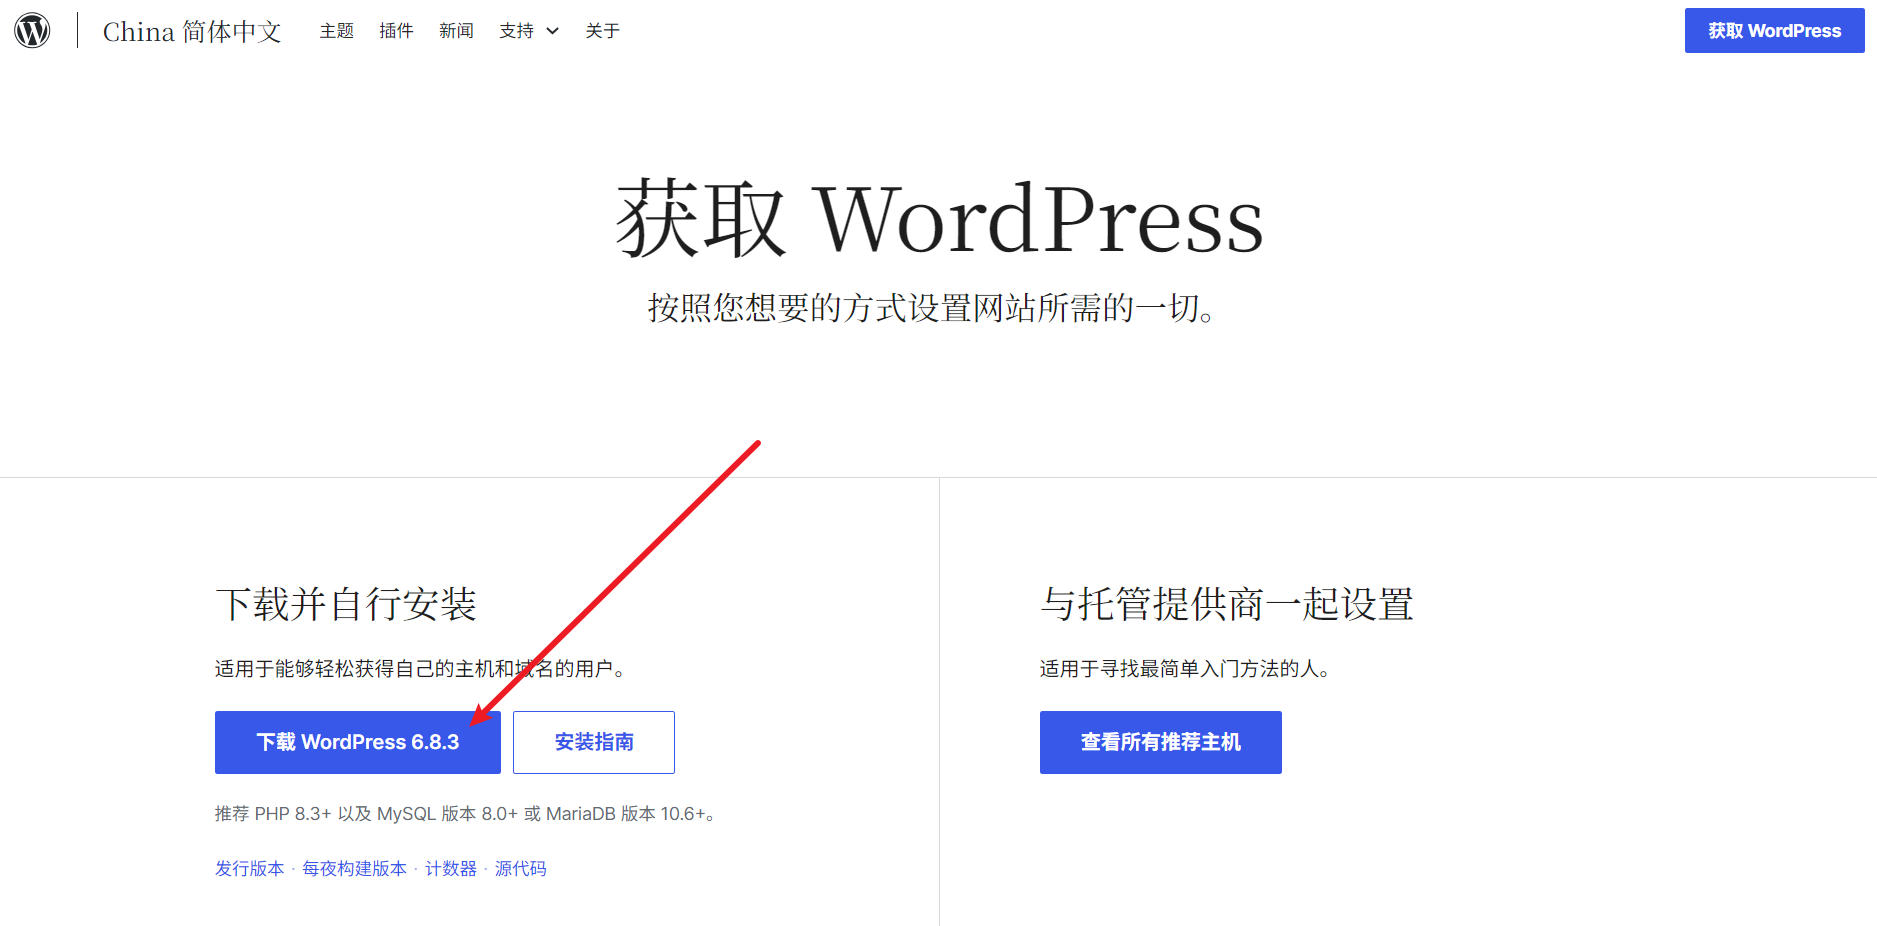The height and width of the screenshot is (926, 1877).
Task: Go to the 插件 menu item
Action: point(396,31)
